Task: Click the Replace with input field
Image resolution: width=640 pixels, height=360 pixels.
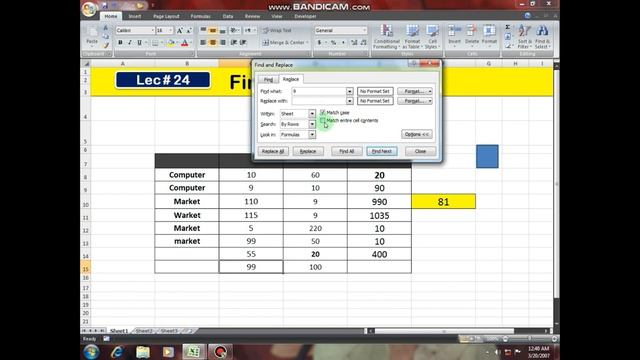Action: coord(319,101)
